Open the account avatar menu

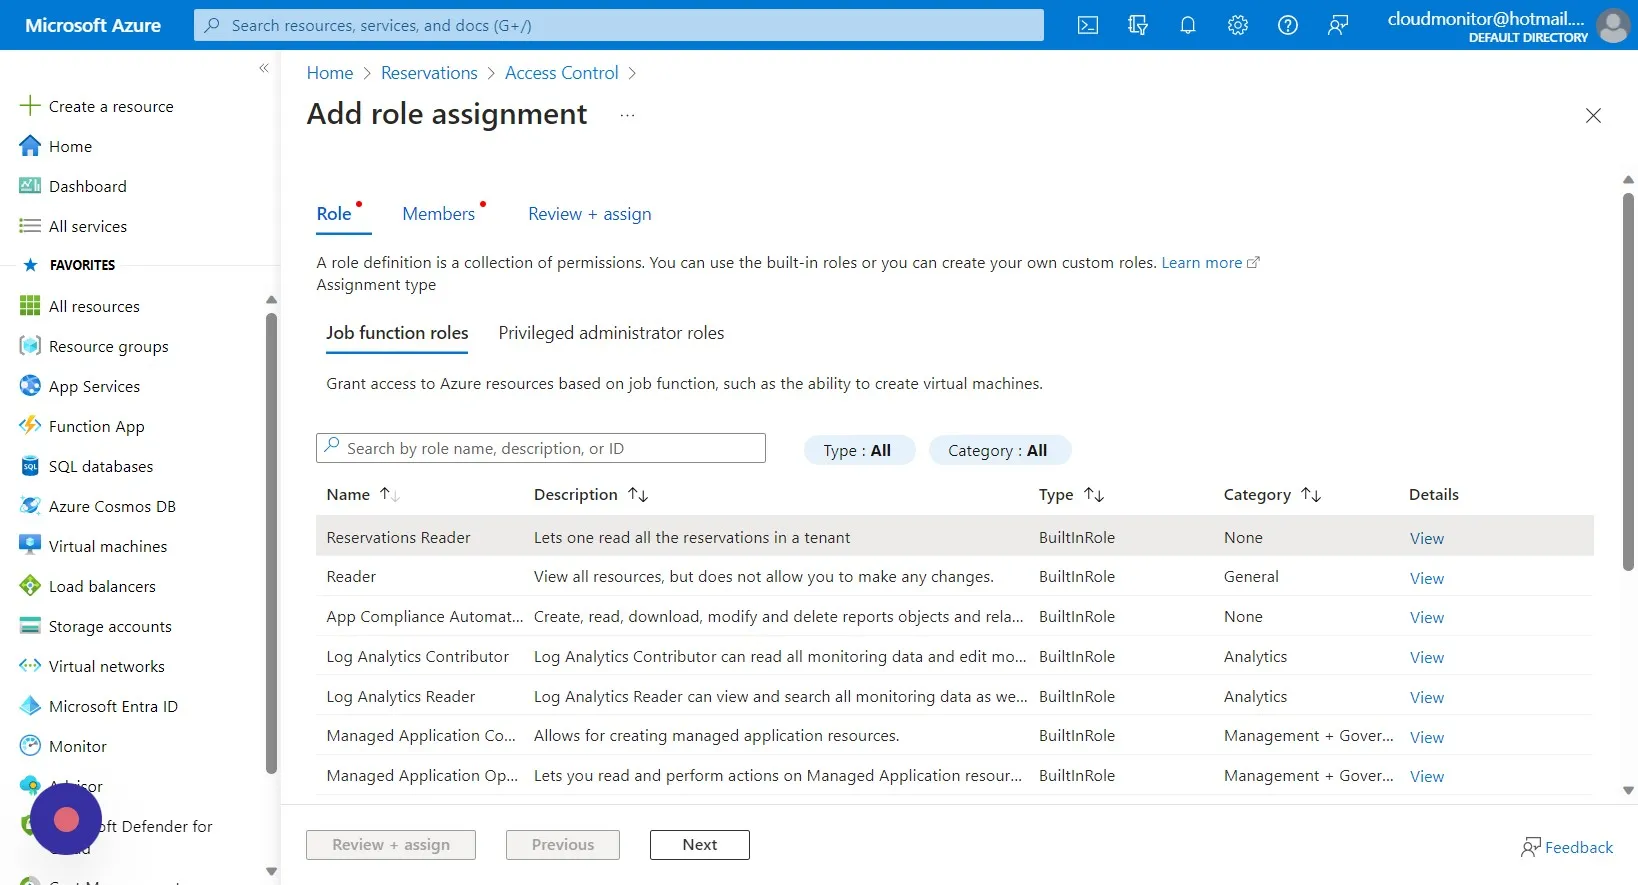coord(1613,25)
